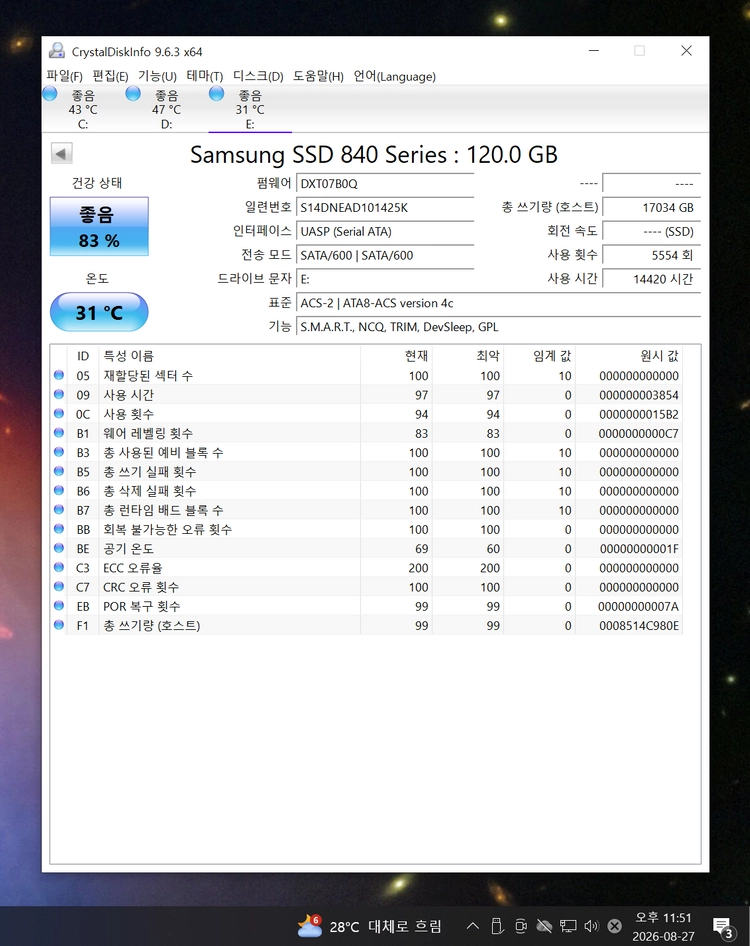Click the power on hours 14420 시간
Image resolution: width=750 pixels, height=946 pixels.
[x=652, y=279]
